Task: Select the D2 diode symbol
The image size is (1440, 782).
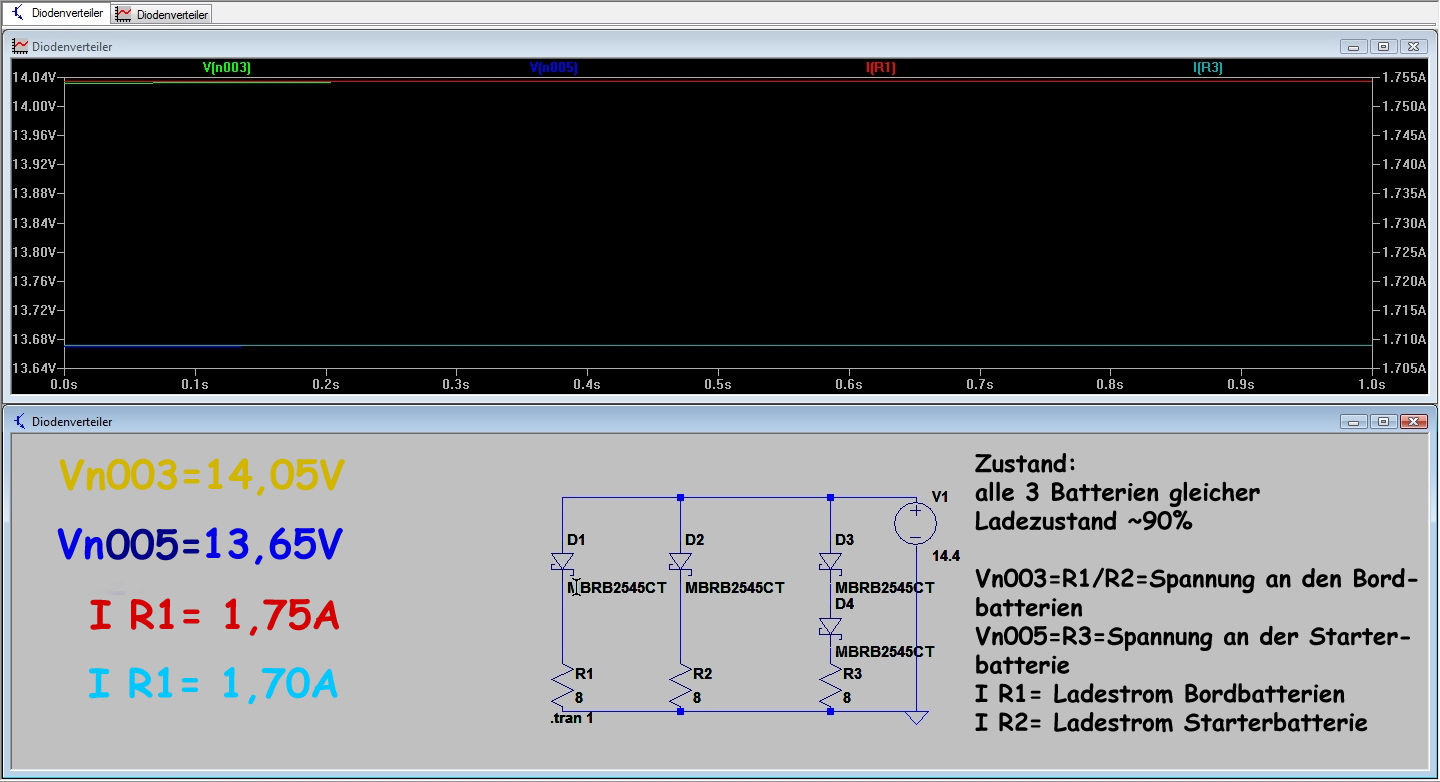Action: [x=680, y=563]
